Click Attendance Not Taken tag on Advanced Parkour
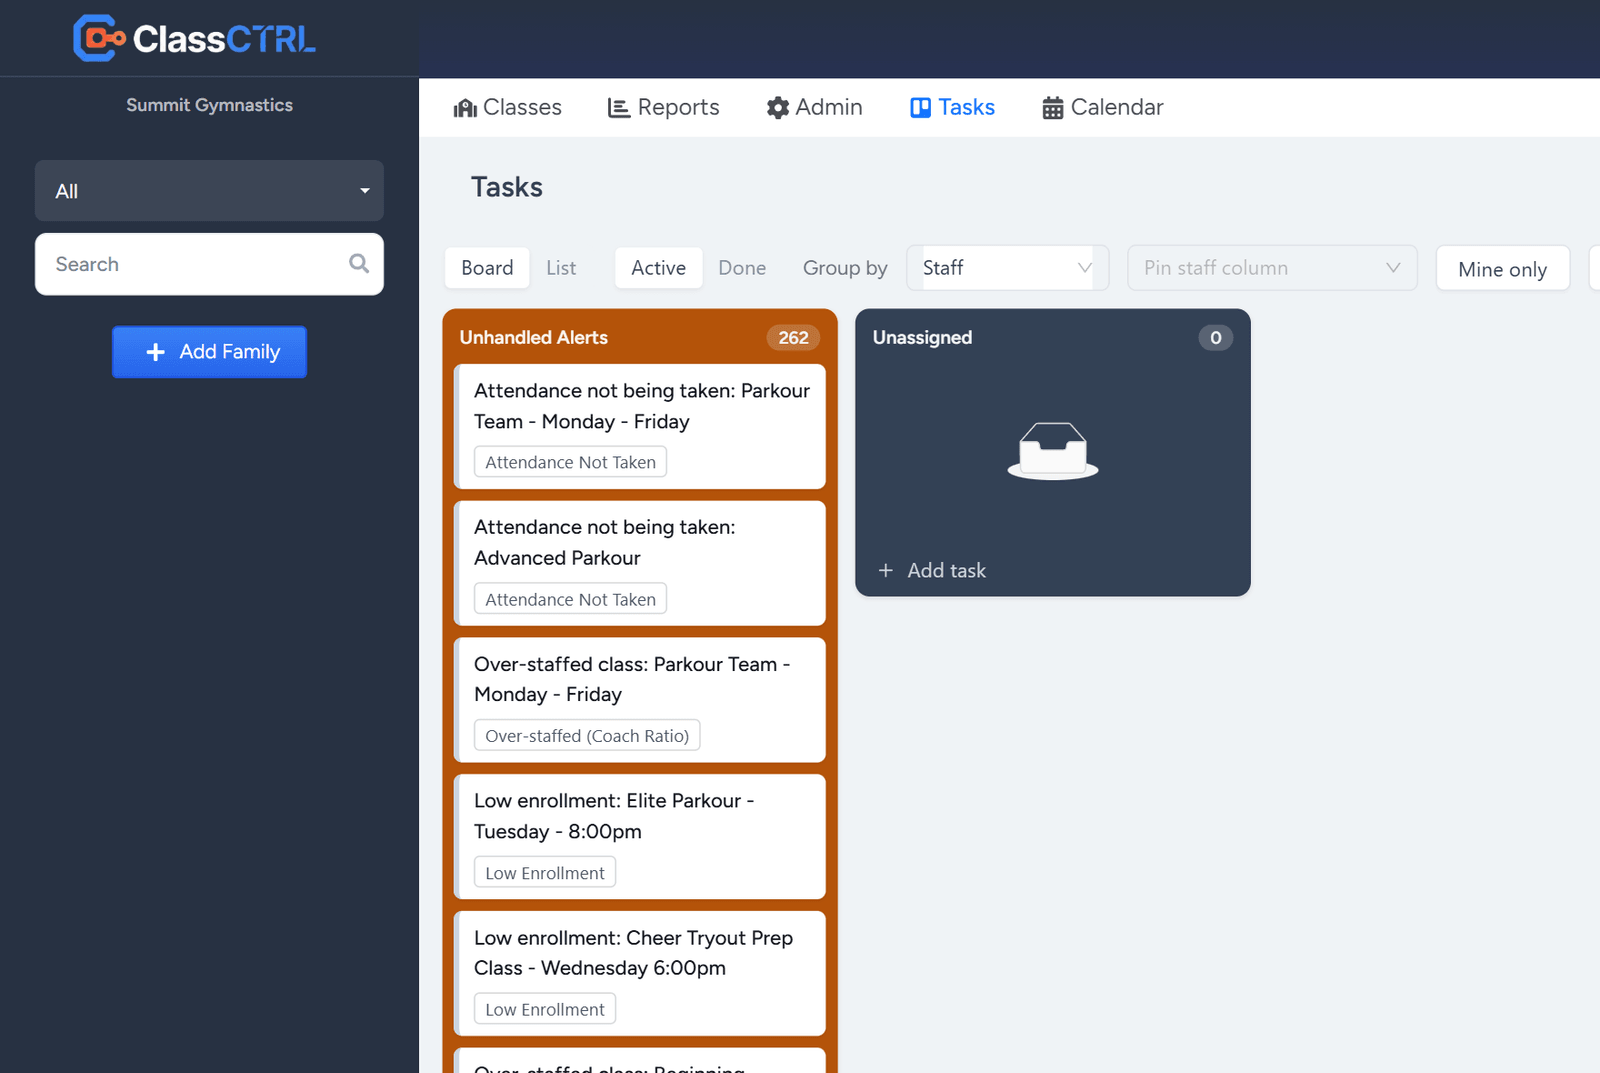 (x=570, y=599)
